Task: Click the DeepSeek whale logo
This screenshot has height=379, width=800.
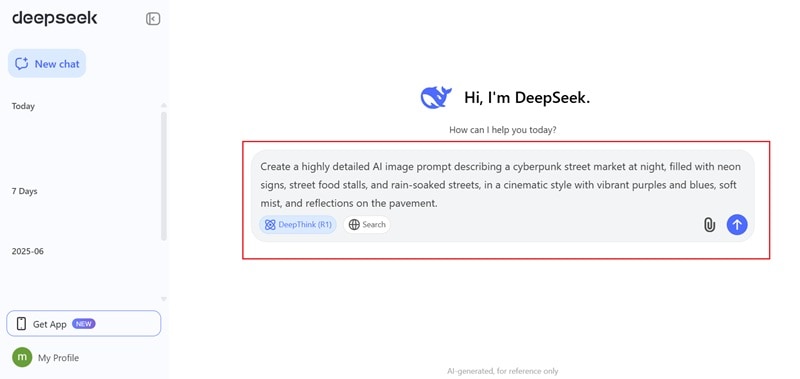Action: (x=436, y=97)
